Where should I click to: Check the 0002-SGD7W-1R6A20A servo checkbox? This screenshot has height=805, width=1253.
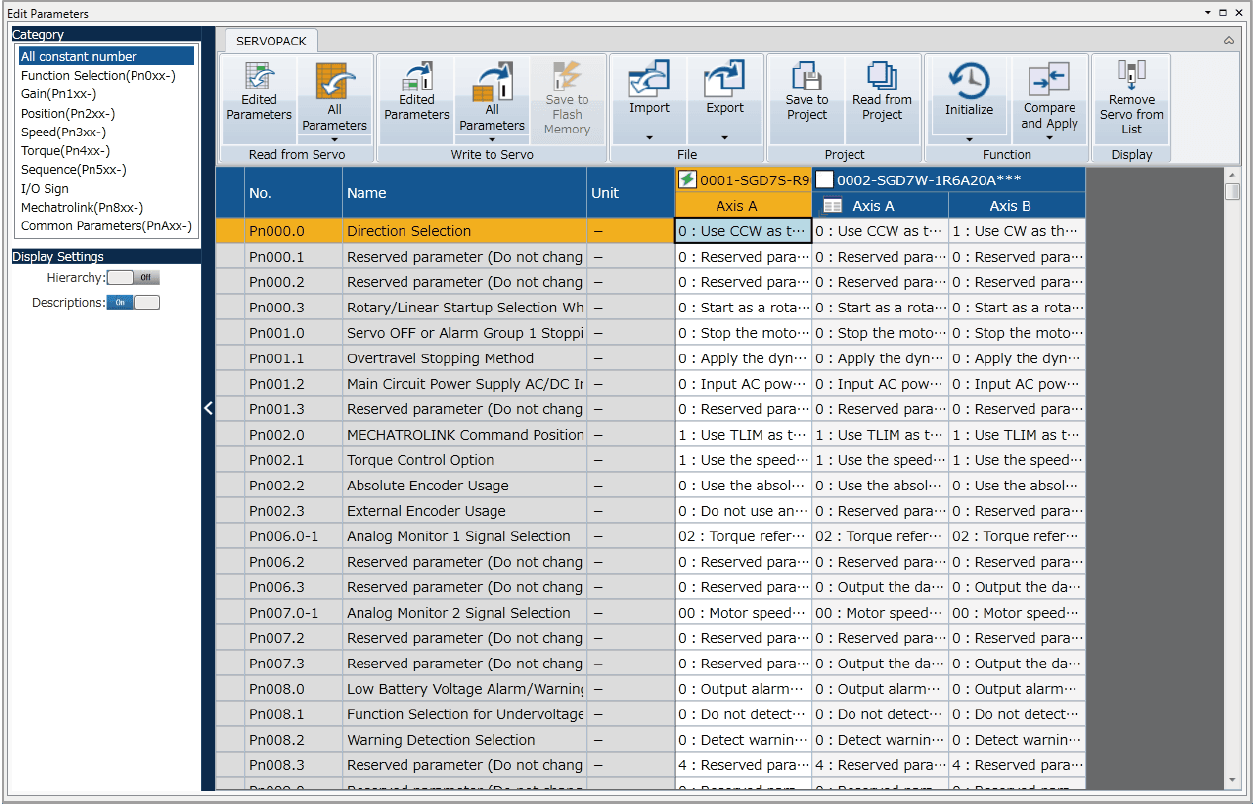pyautogui.click(x=825, y=180)
